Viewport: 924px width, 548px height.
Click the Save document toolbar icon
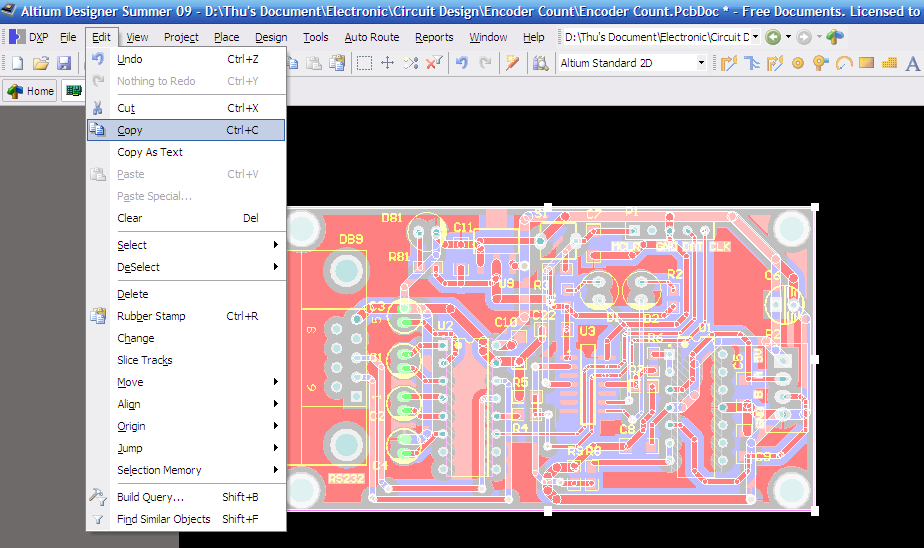63,63
